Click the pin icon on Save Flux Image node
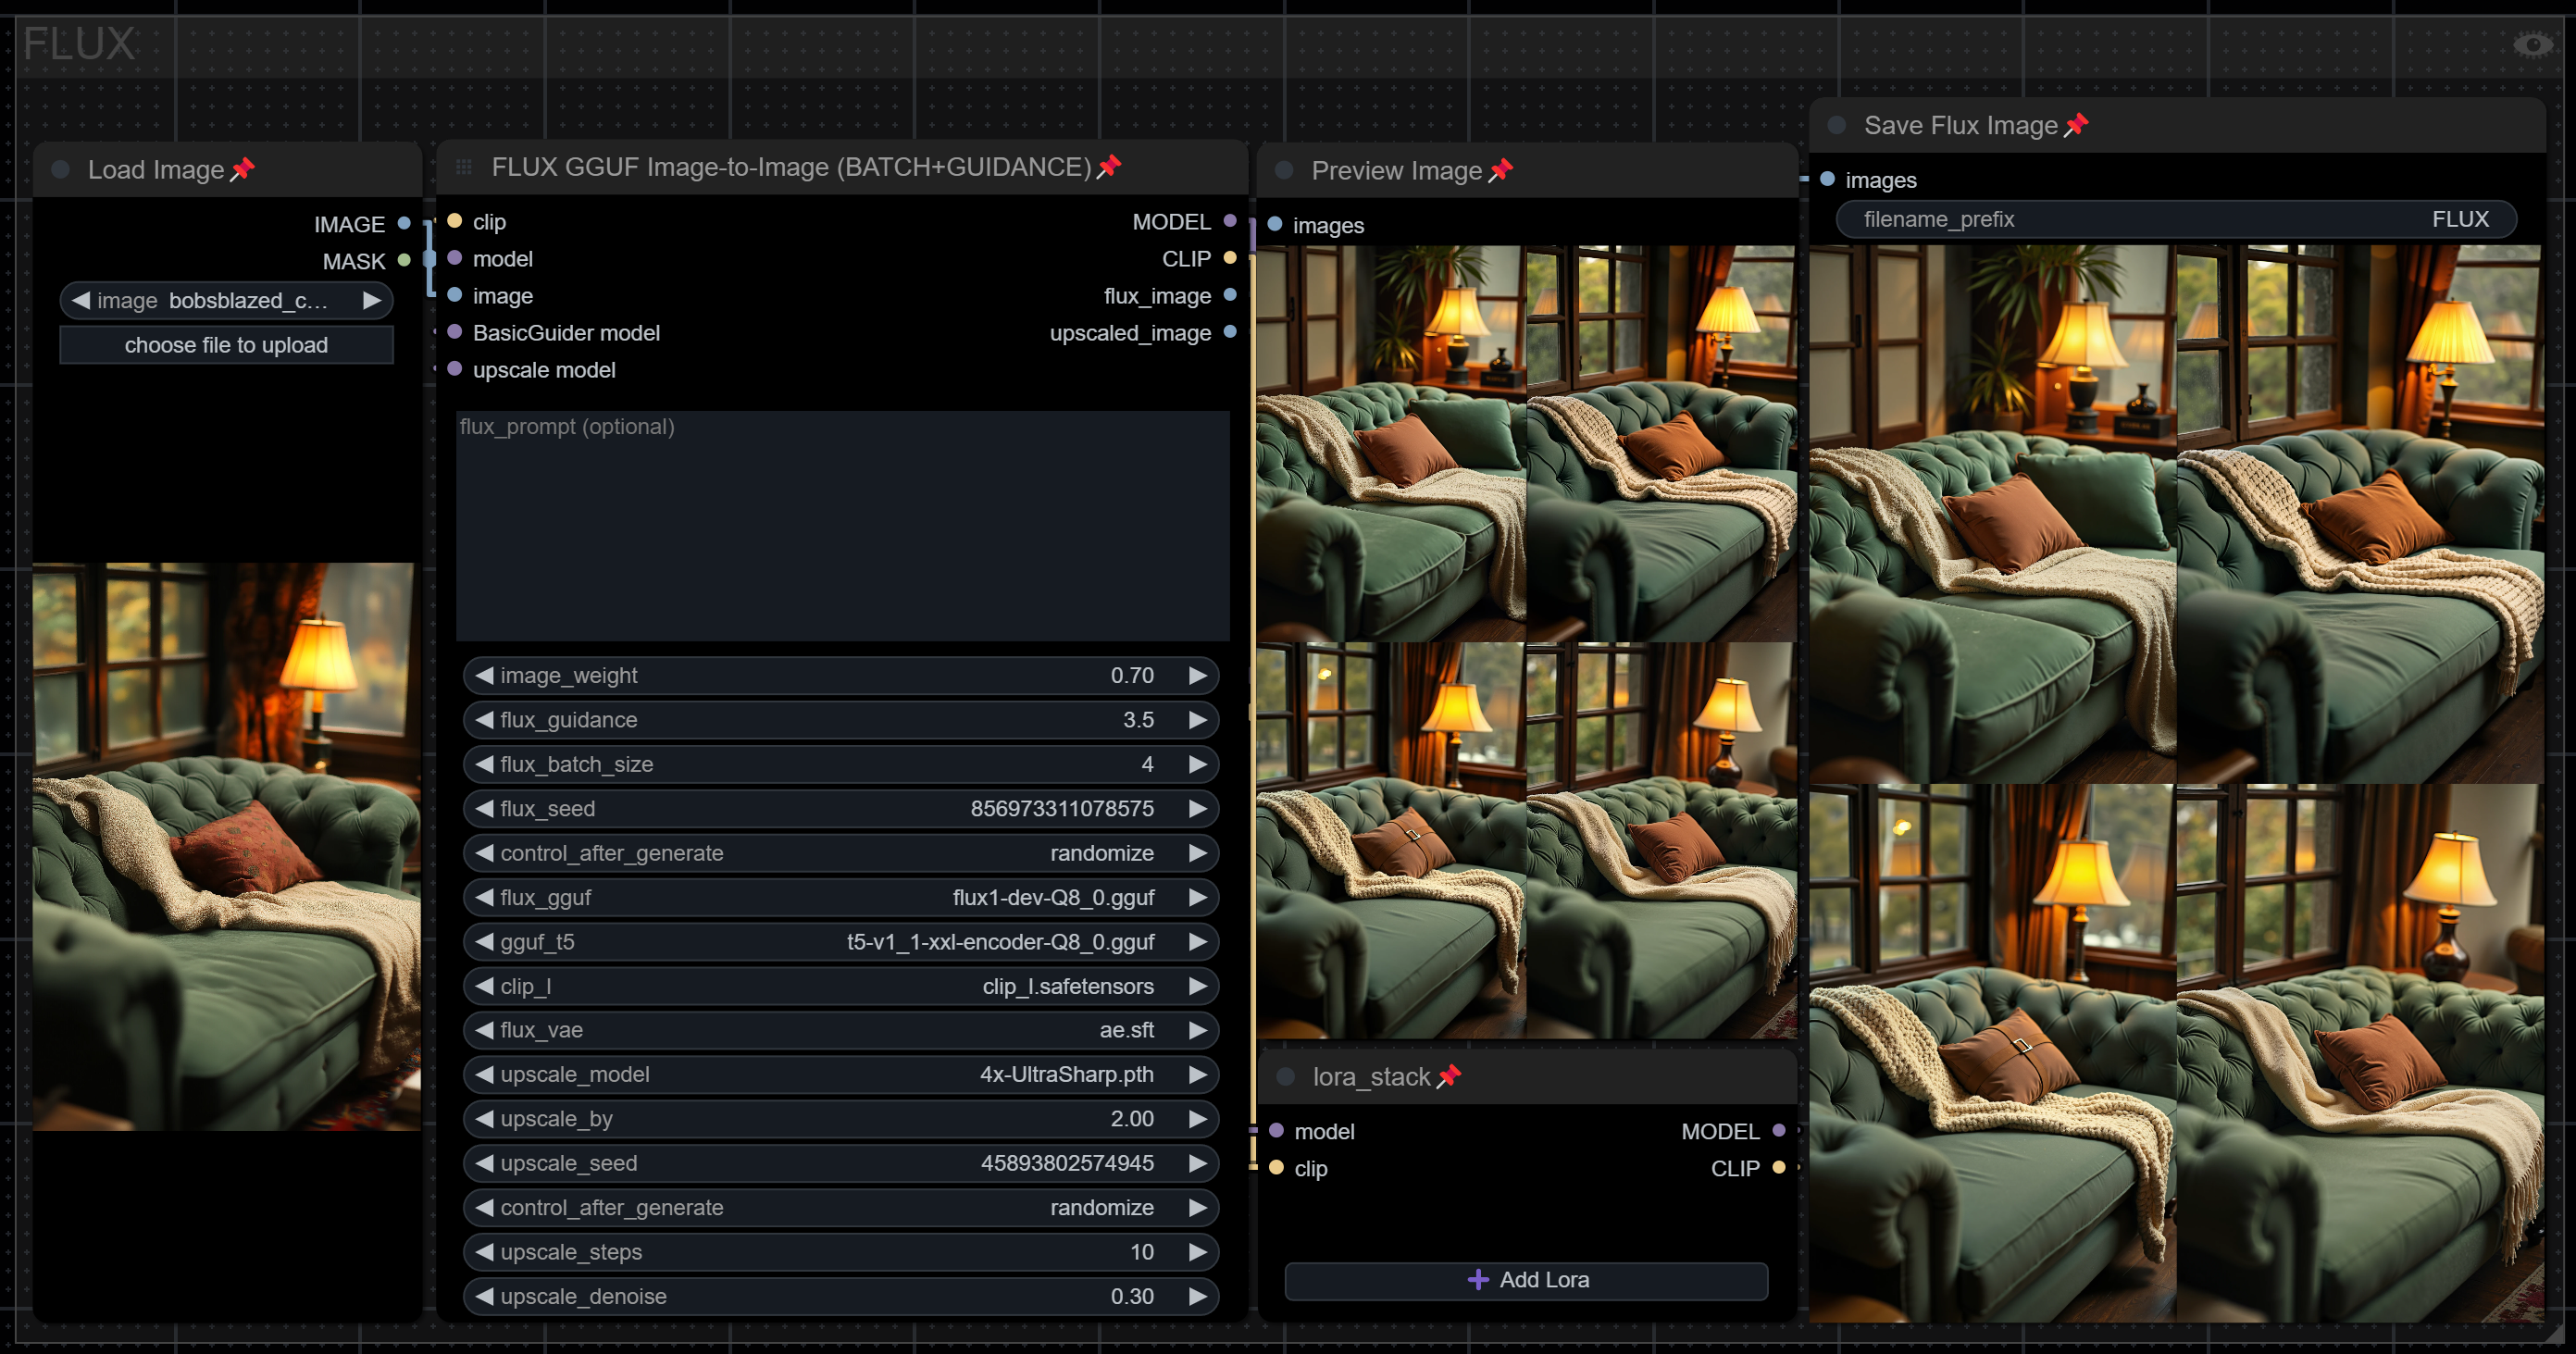Screen dimensions: 2576x1354 point(2076,125)
